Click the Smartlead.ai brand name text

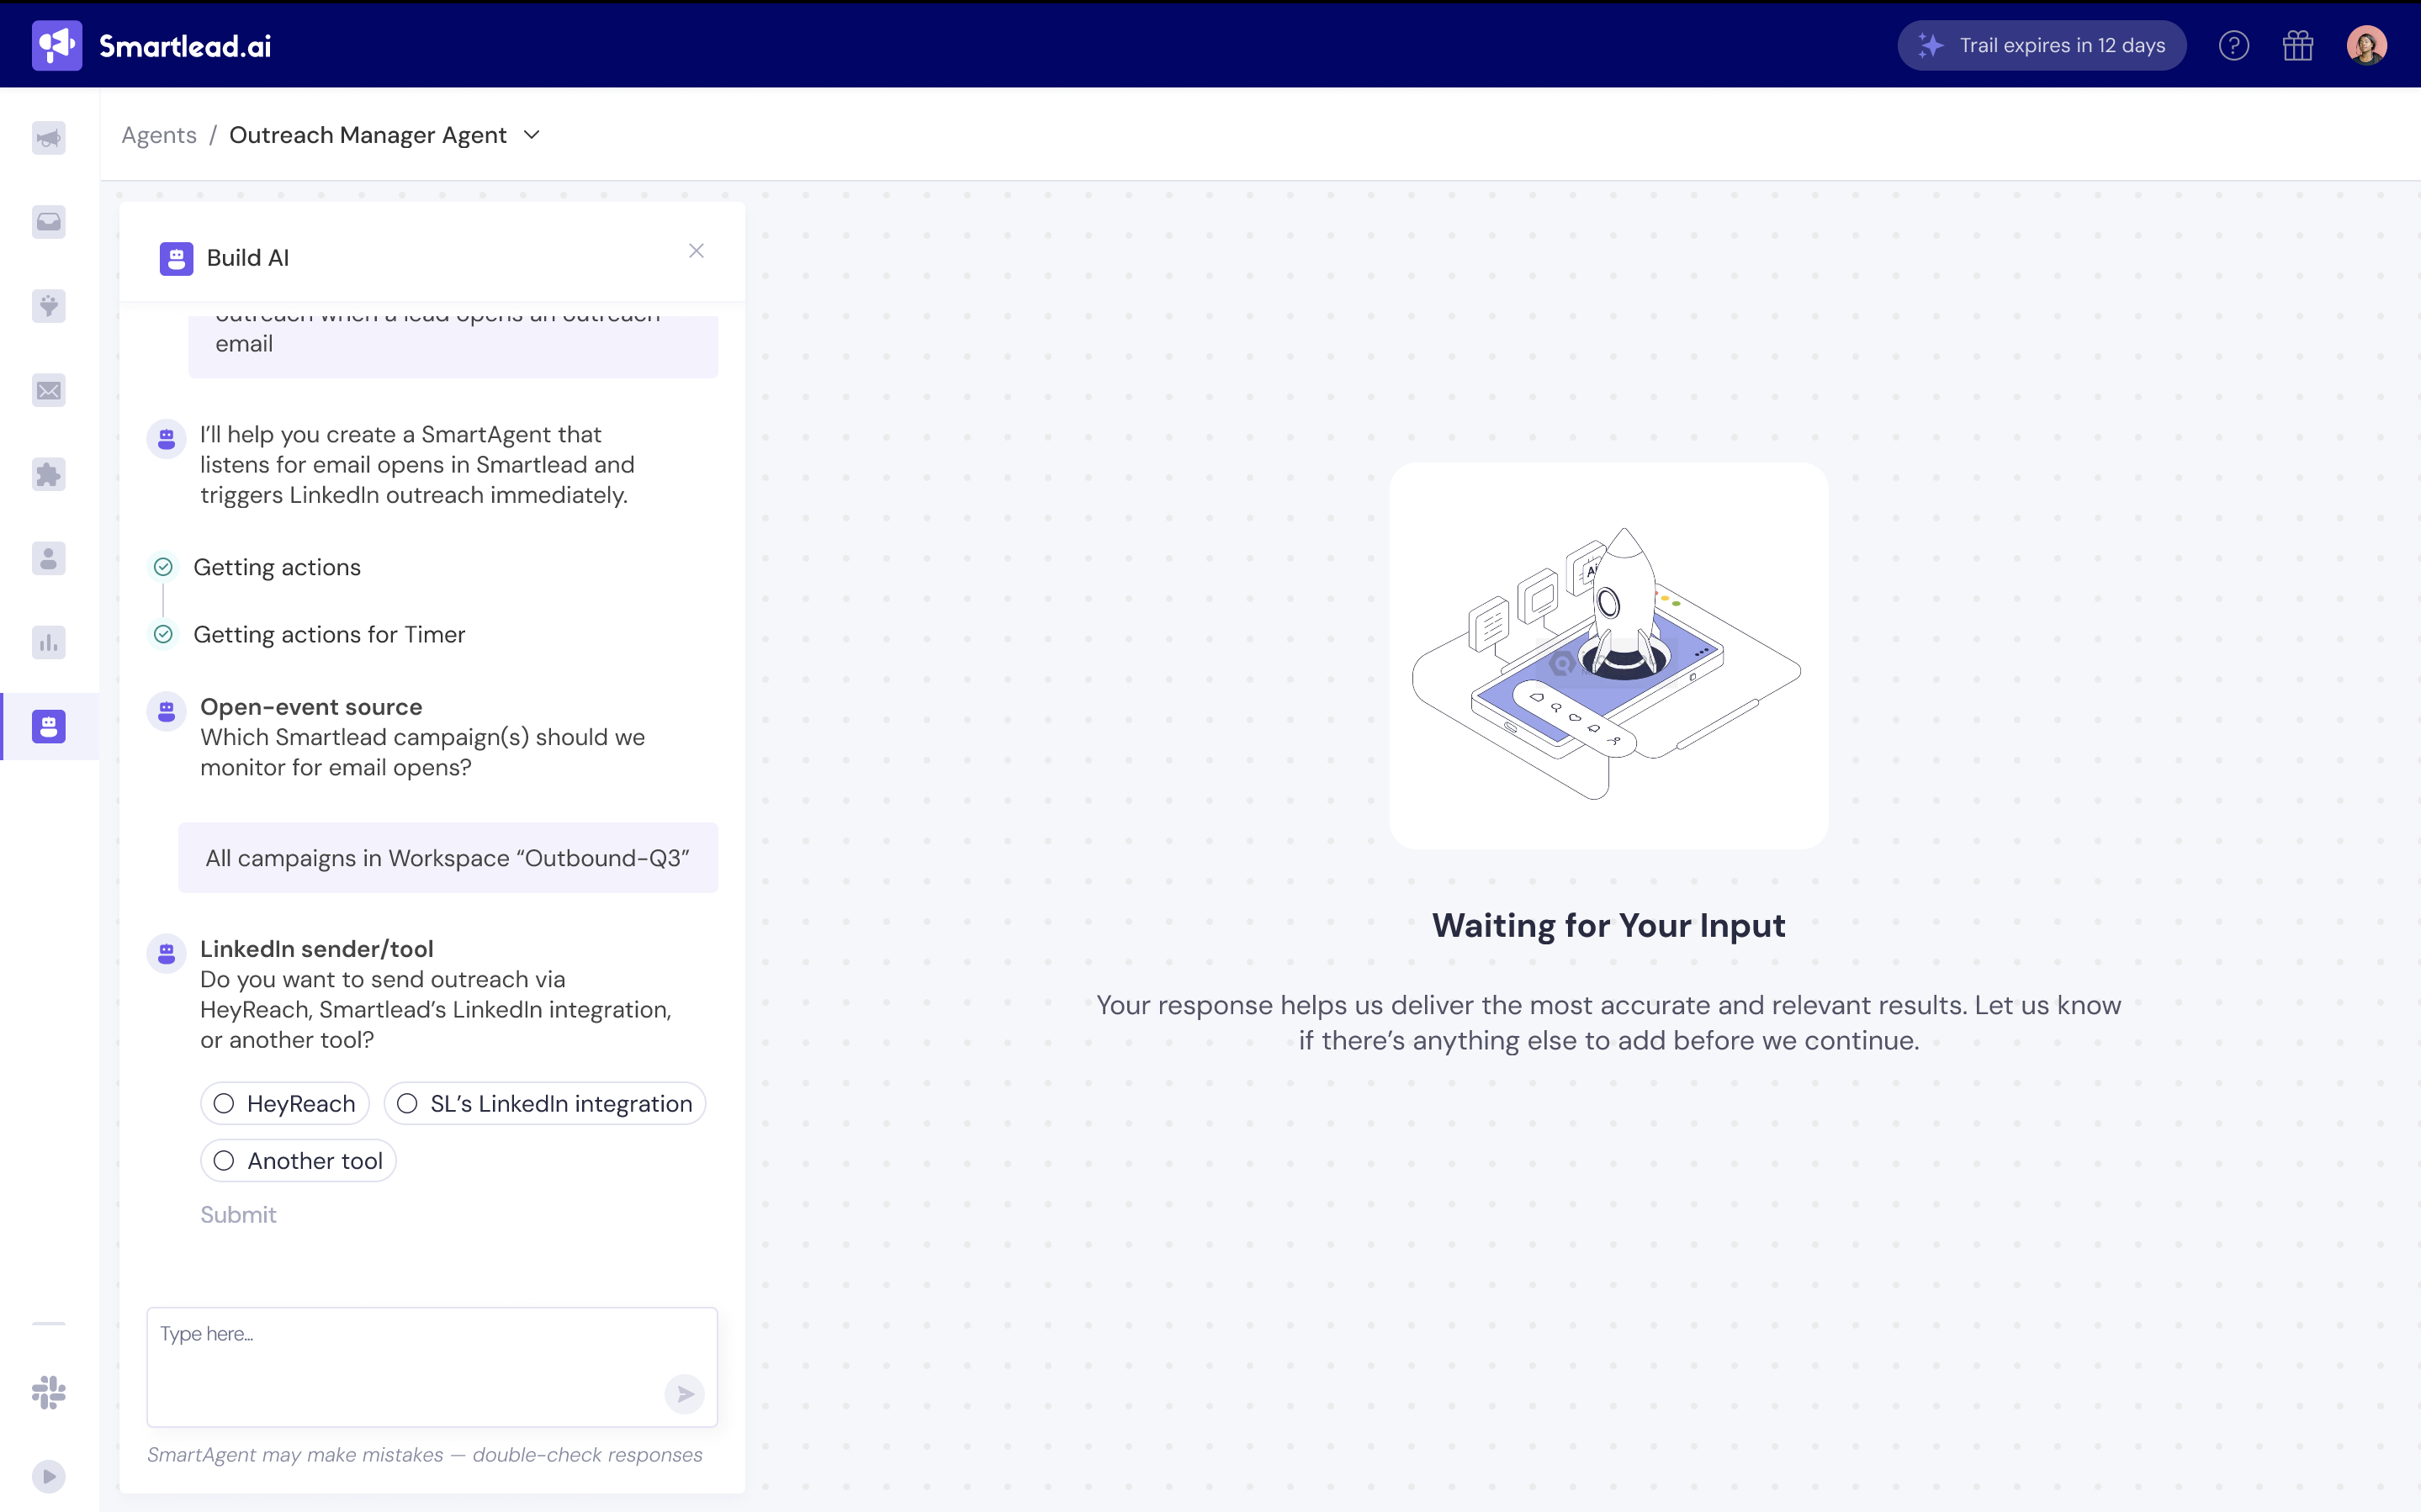(185, 46)
